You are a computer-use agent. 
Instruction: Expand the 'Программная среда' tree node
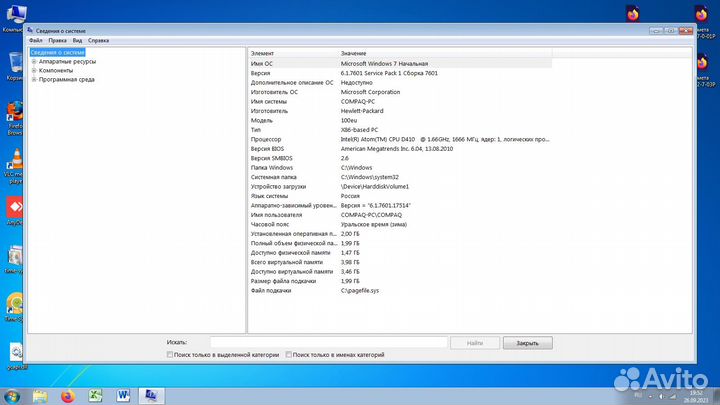point(34,79)
